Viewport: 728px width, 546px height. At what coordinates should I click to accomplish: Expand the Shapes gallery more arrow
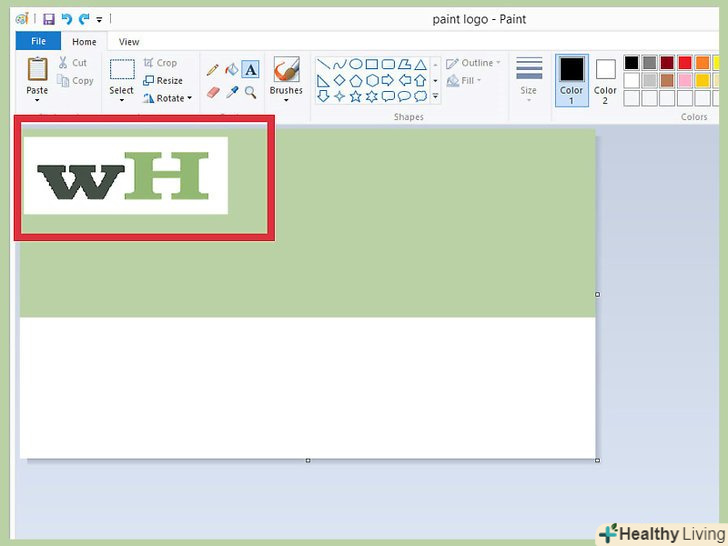click(436, 97)
